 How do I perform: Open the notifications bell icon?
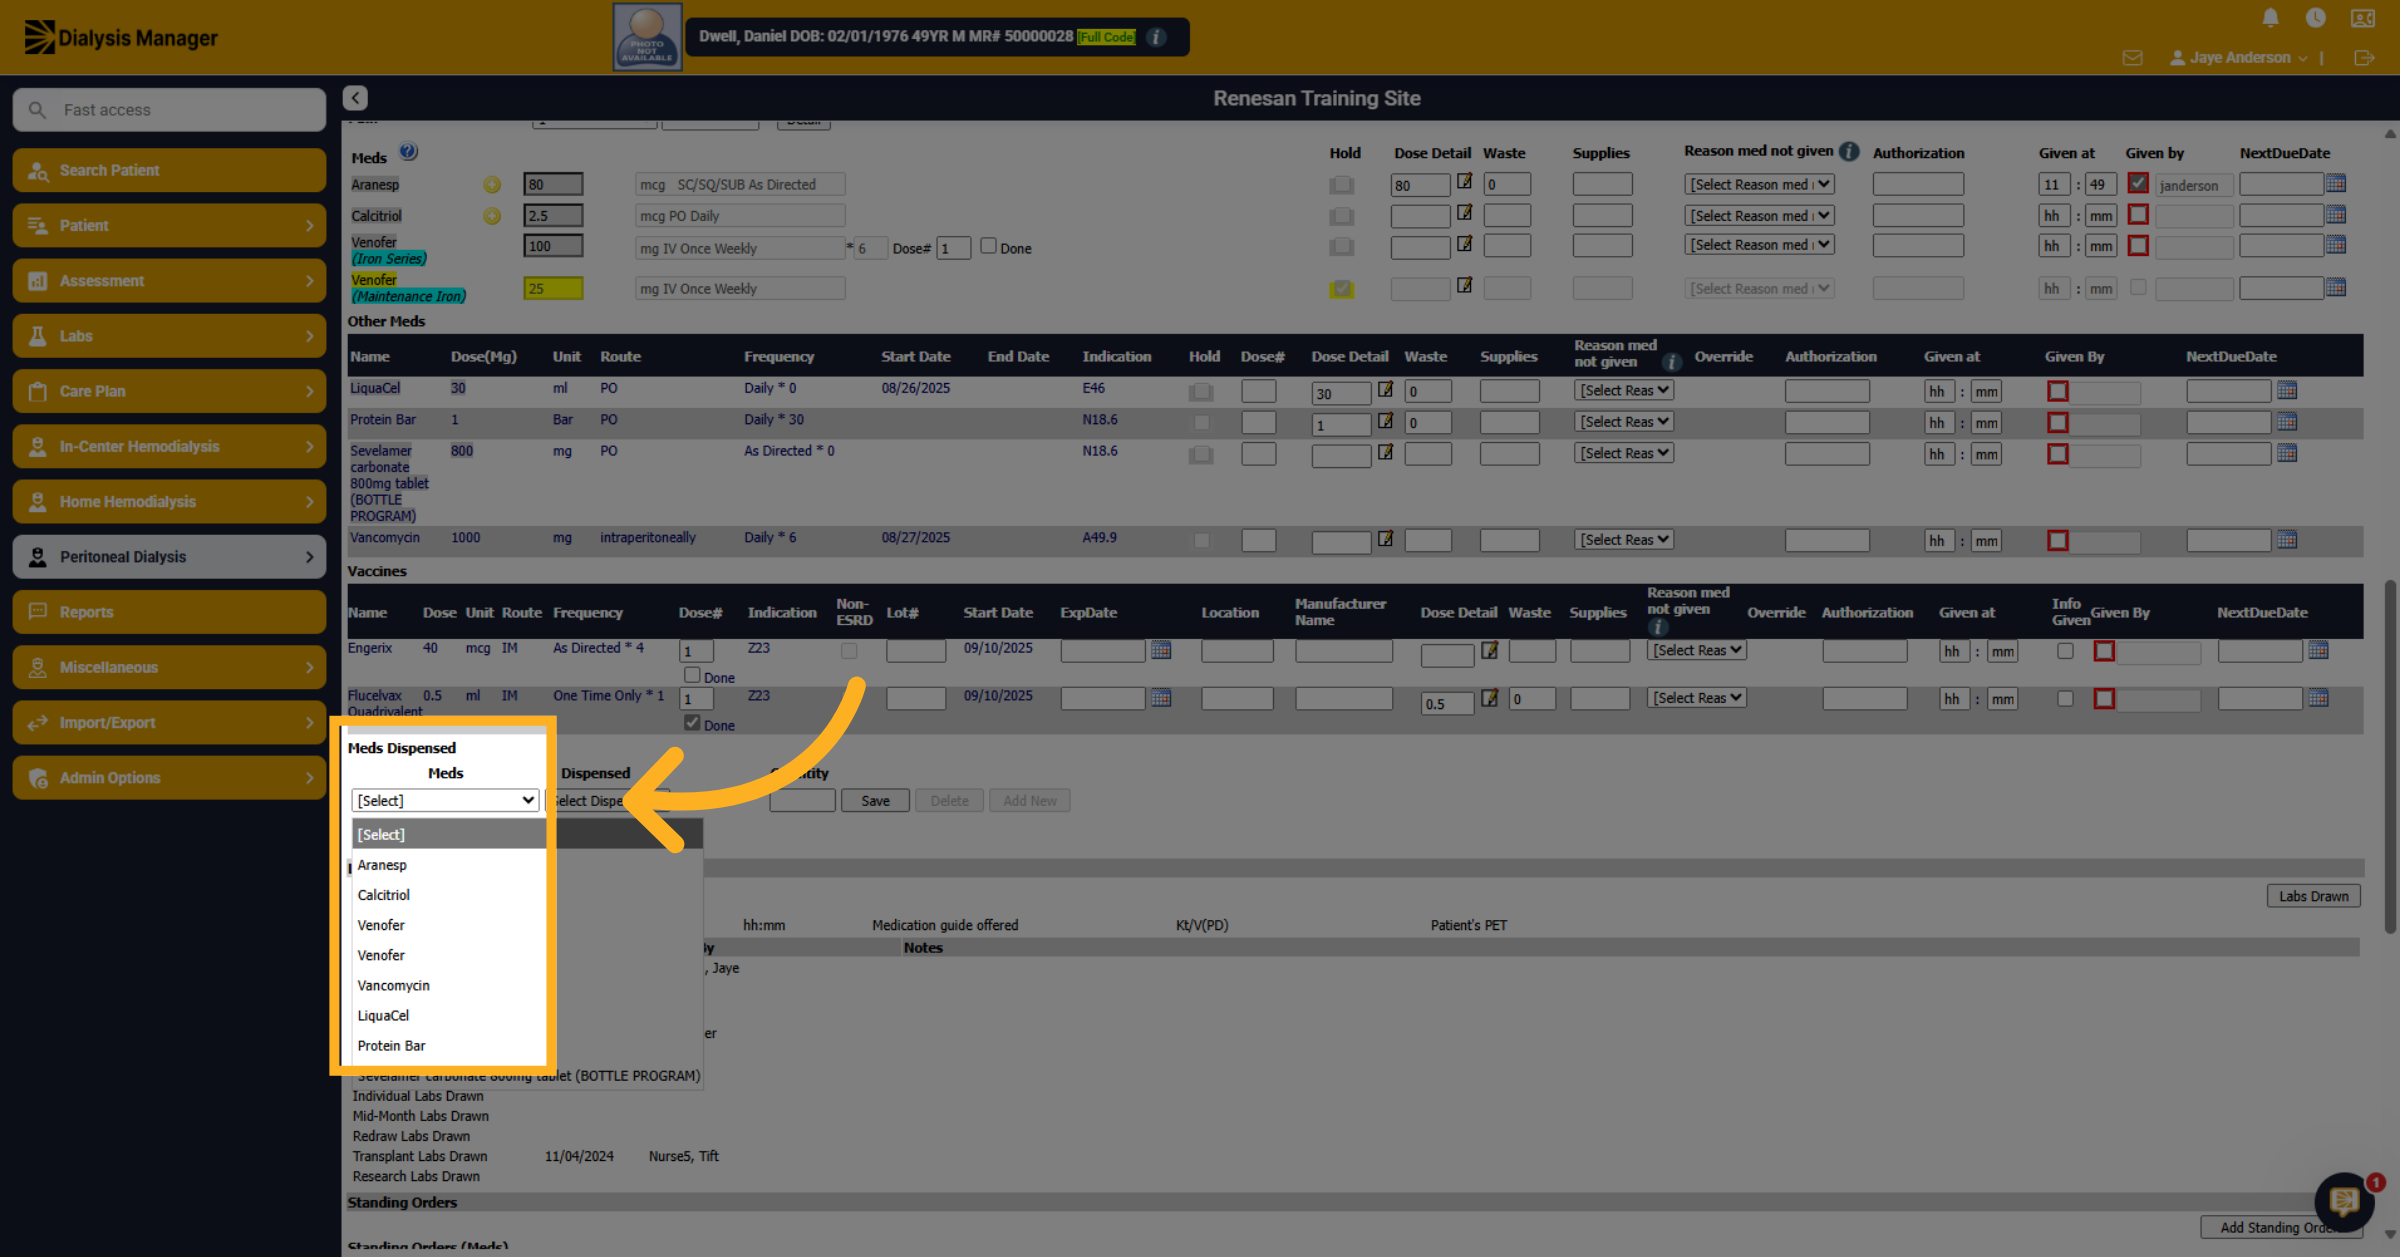[x=2270, y=18]
